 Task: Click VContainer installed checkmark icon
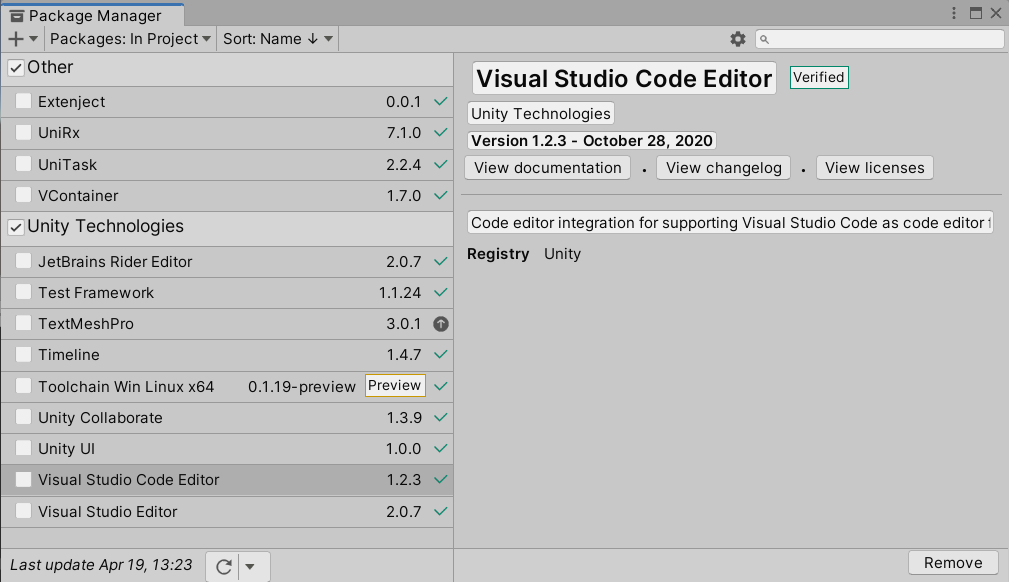(x=441, y=195)
